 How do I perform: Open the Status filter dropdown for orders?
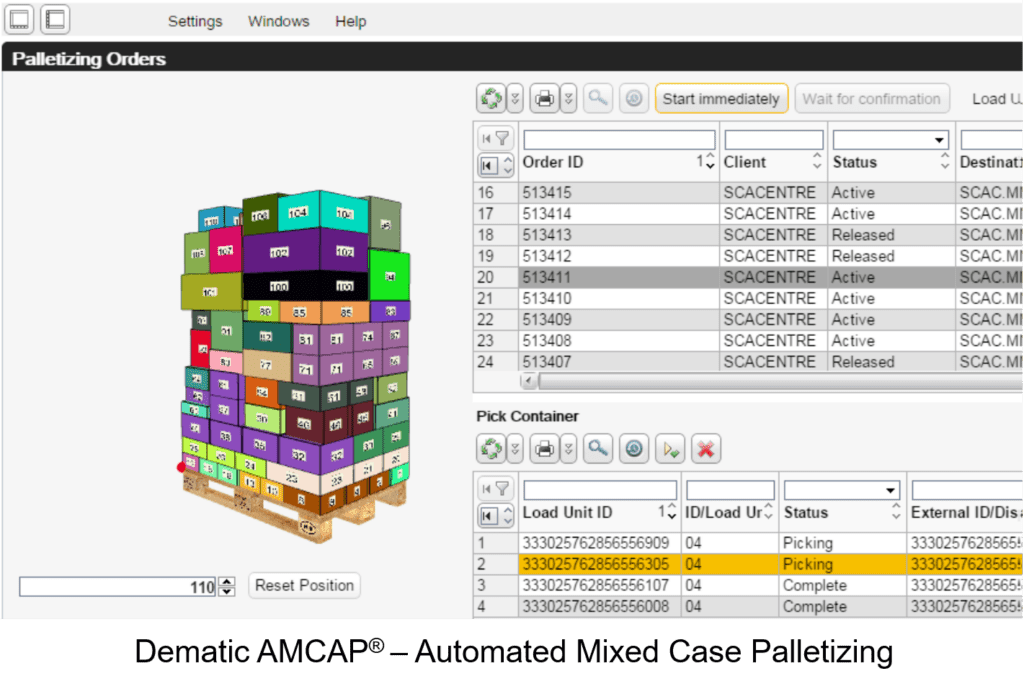pyautogui.click(x=938, y=140)
